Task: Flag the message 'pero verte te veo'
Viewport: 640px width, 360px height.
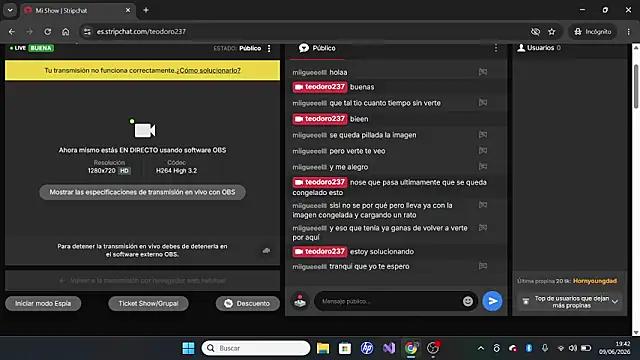Action: coord(483,151)
